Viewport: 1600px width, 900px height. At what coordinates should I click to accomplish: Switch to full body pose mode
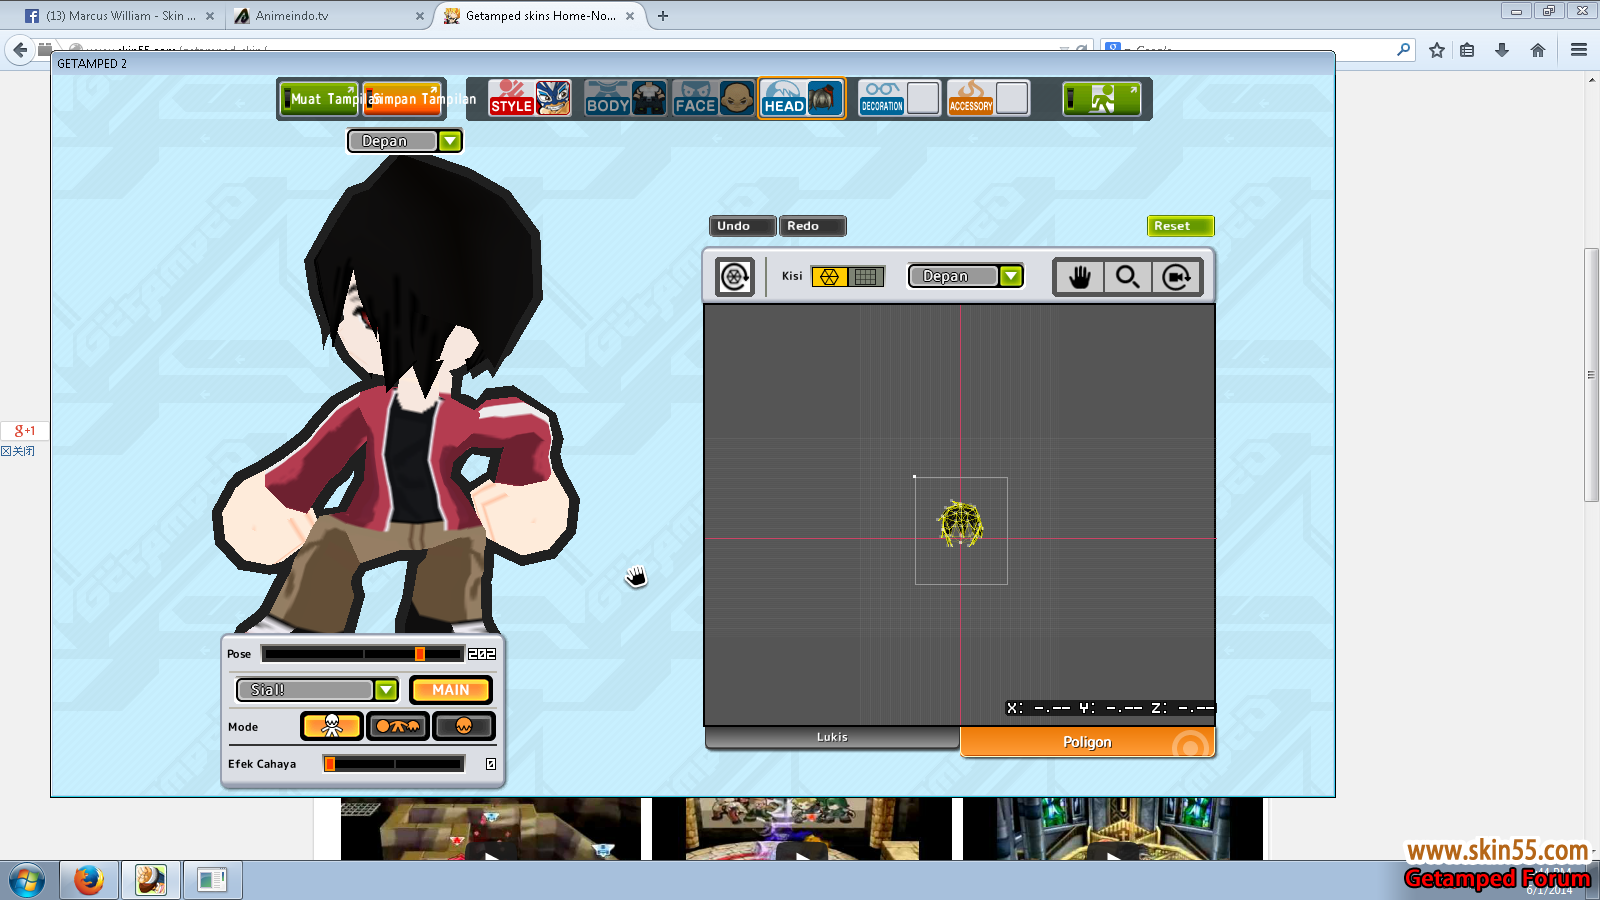332,726
